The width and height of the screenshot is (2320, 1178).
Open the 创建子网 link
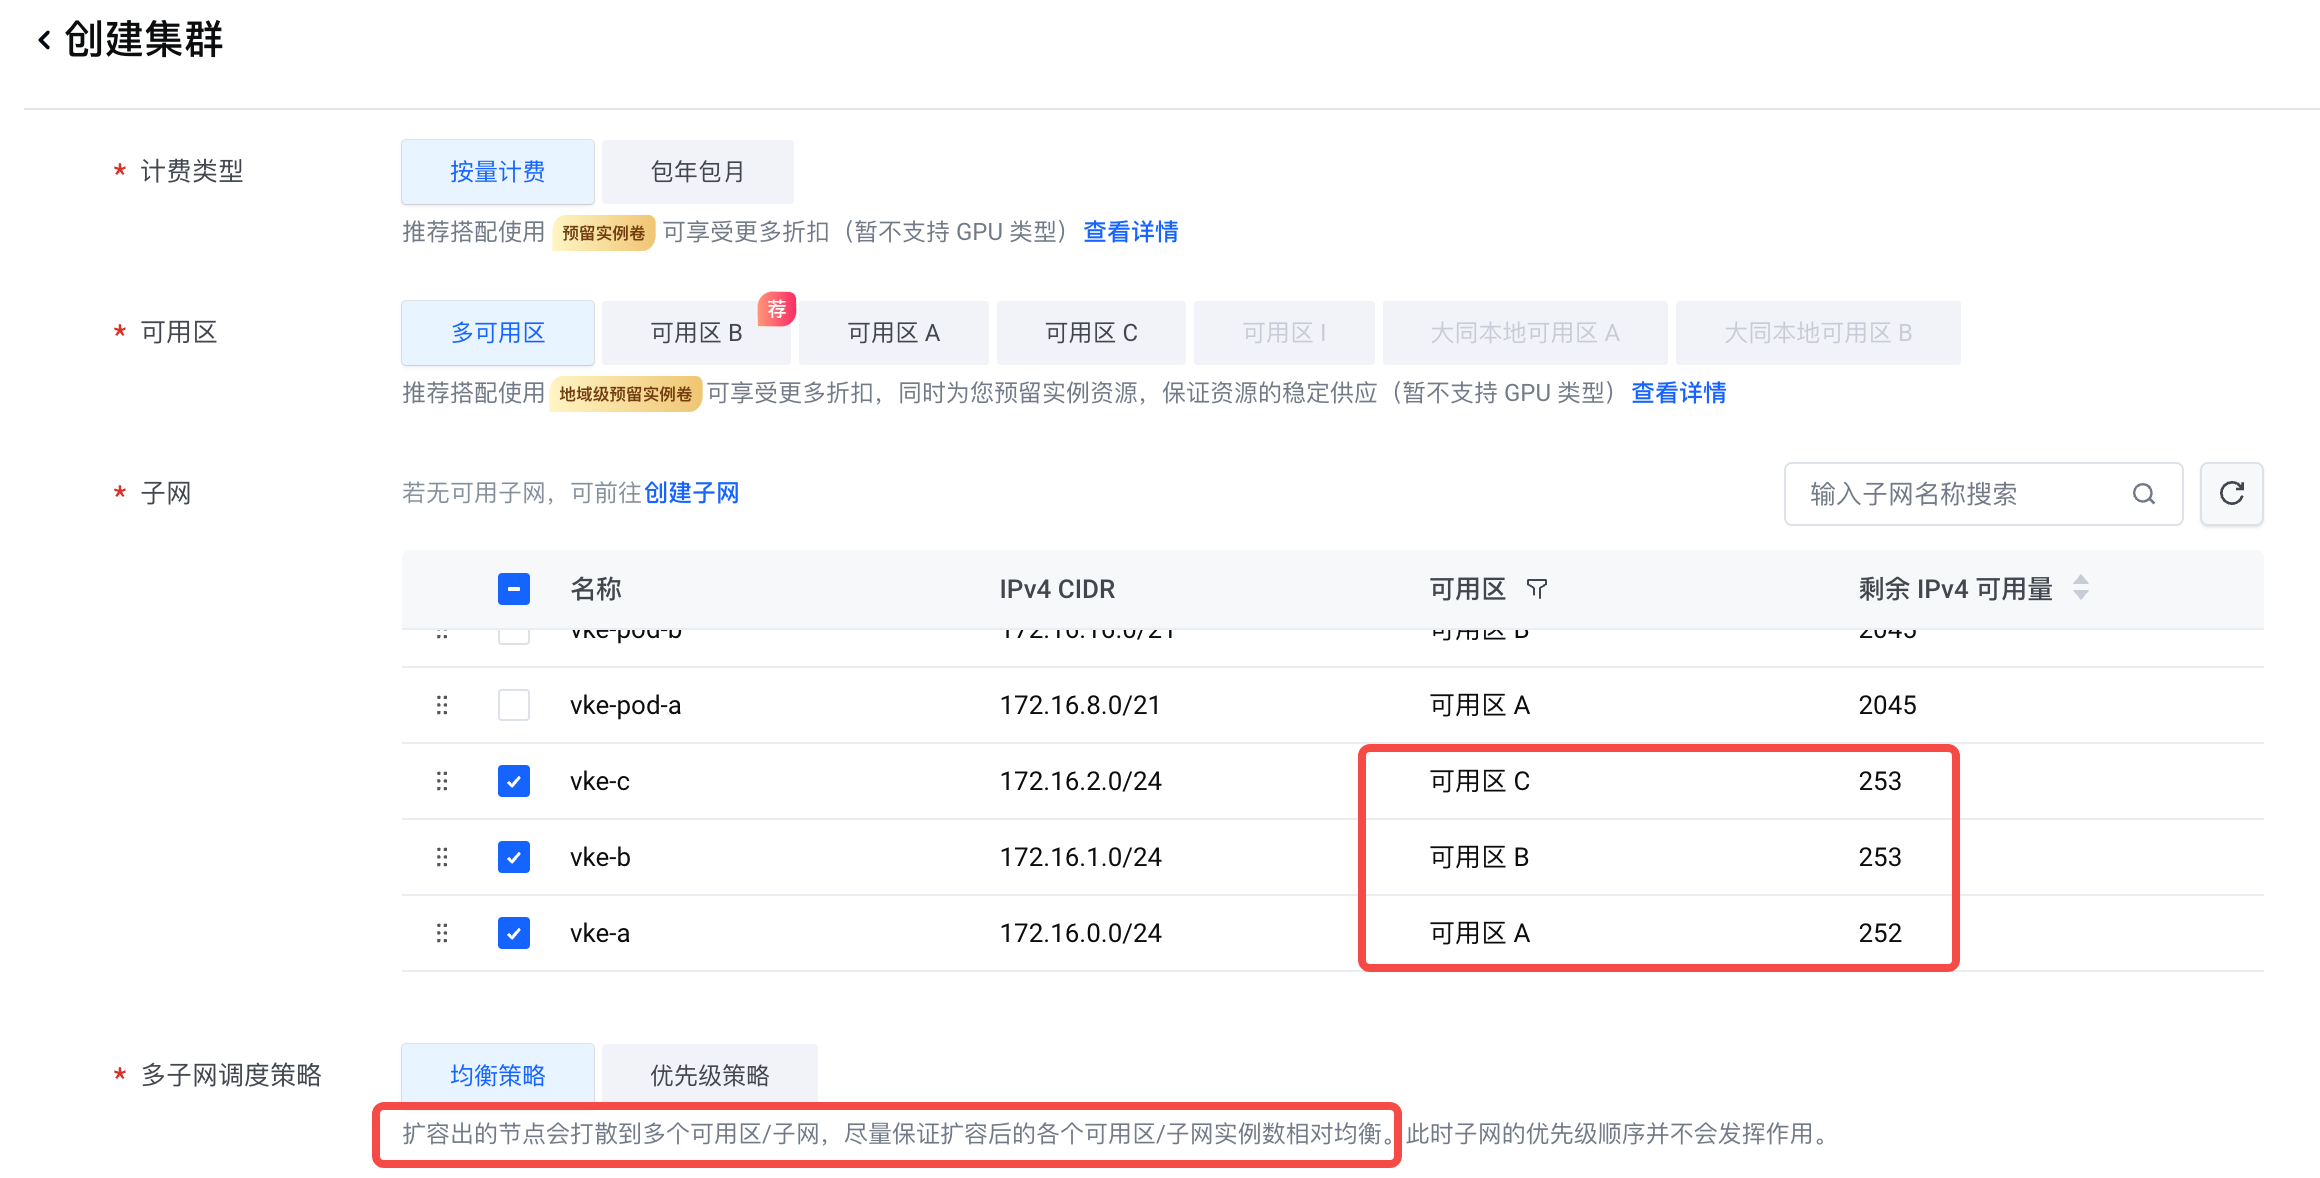tap(691, 493)
